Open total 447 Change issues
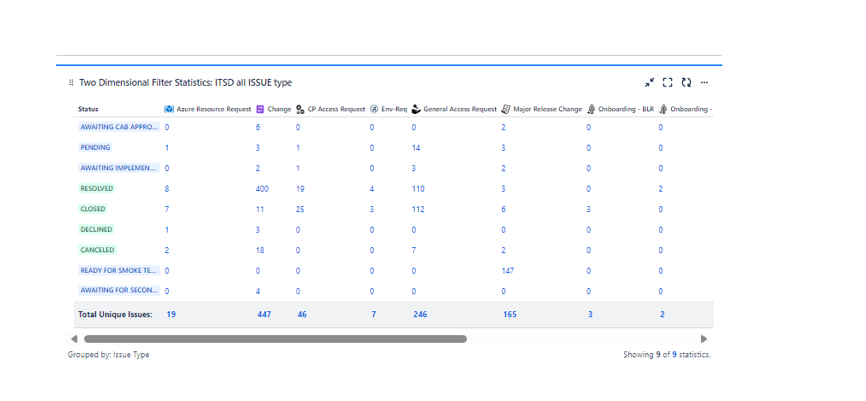 [x=265, y=314]
